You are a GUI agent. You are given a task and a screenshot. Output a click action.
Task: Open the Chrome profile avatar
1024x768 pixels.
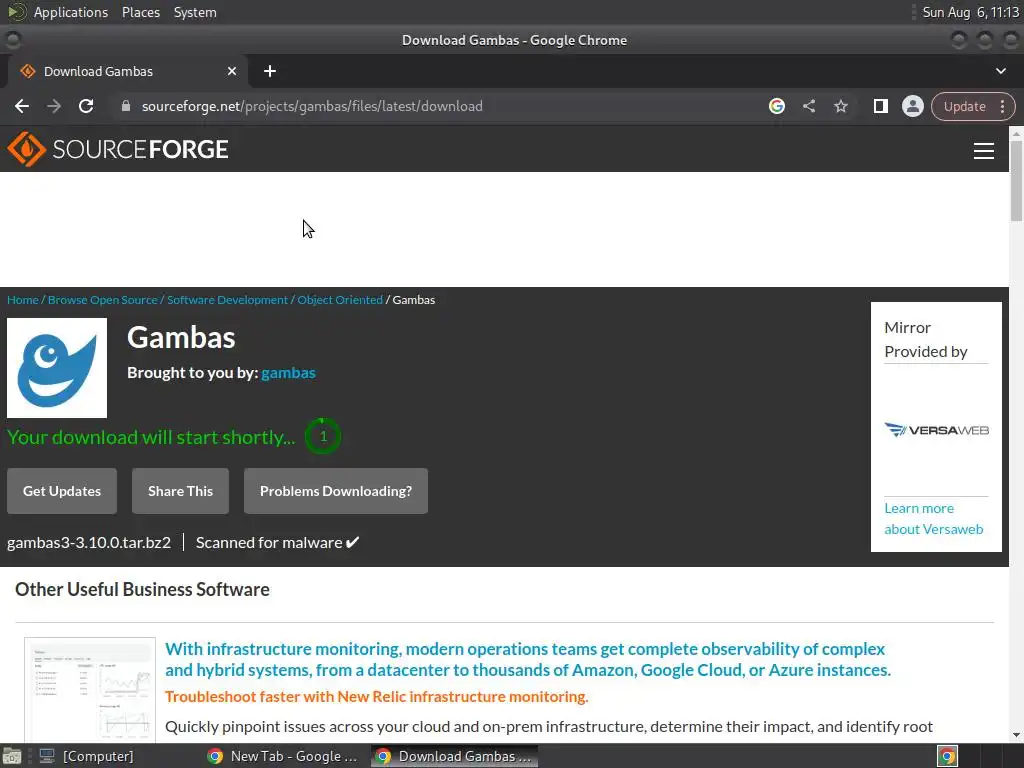(912, 106)
